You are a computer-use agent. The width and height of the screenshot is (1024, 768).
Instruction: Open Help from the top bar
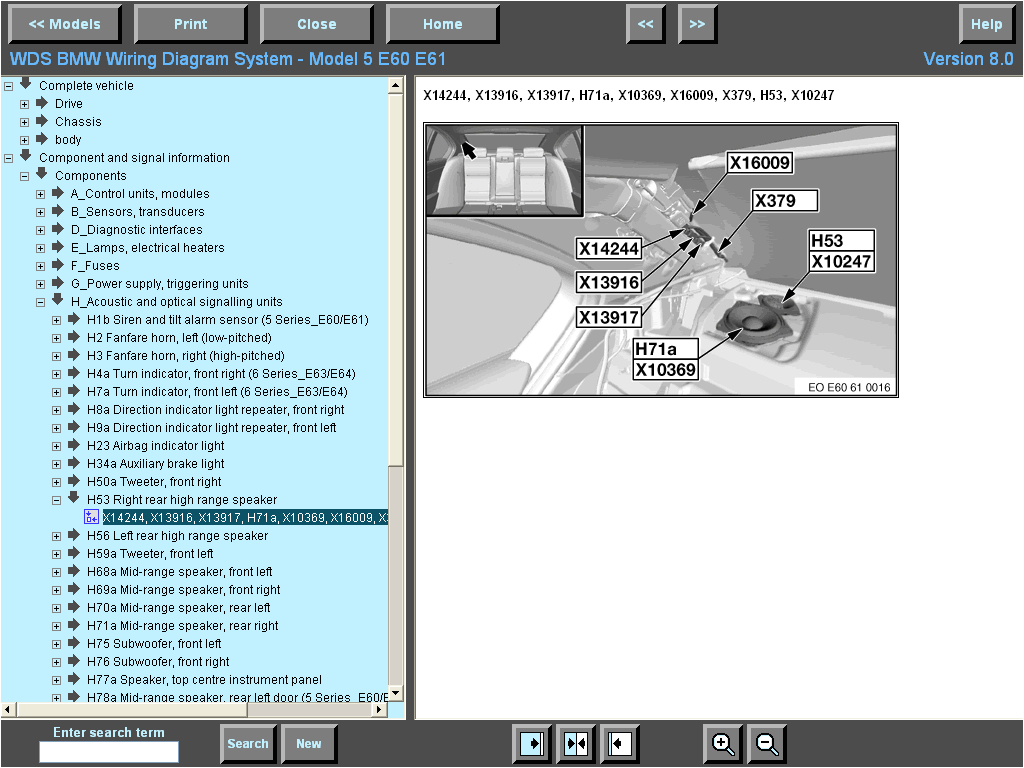986,24
